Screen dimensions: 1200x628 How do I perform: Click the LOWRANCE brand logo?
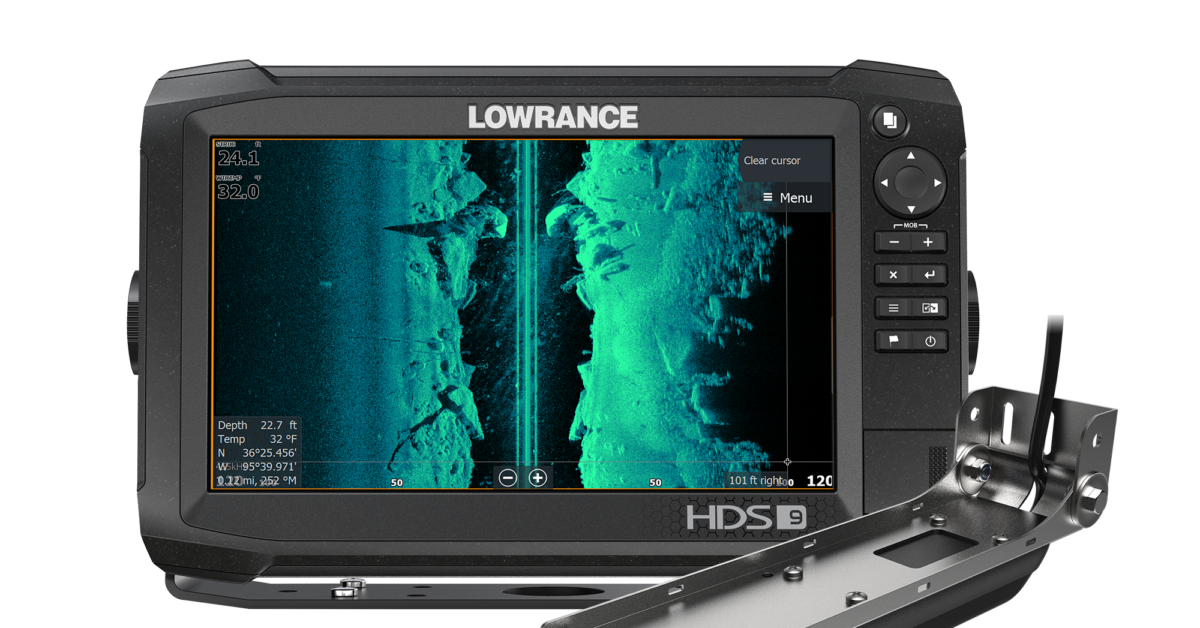[553, 117]
